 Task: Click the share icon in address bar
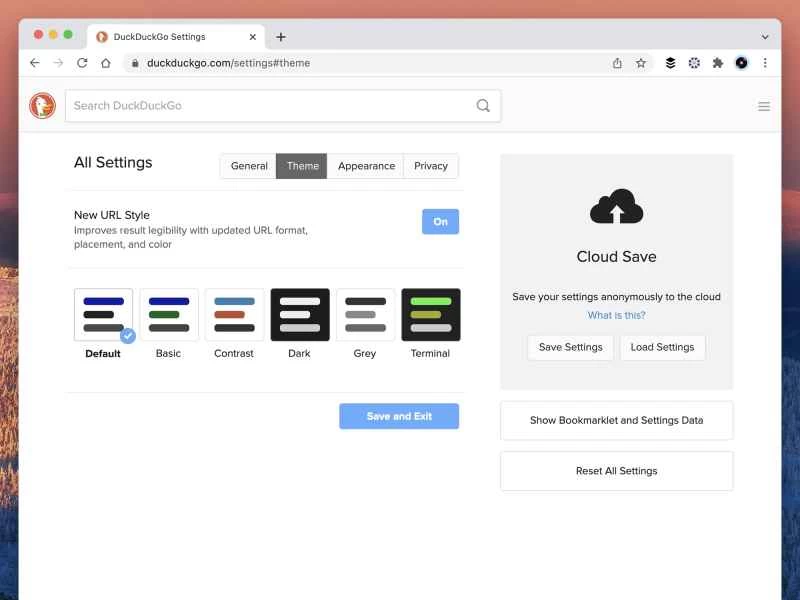tap(617, 63)
